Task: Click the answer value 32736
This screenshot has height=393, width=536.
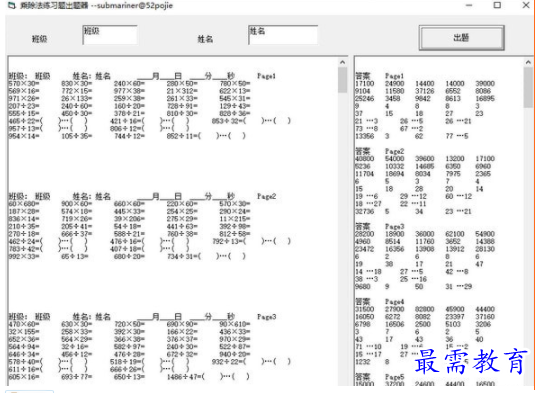Action: (x=364, y=211)
